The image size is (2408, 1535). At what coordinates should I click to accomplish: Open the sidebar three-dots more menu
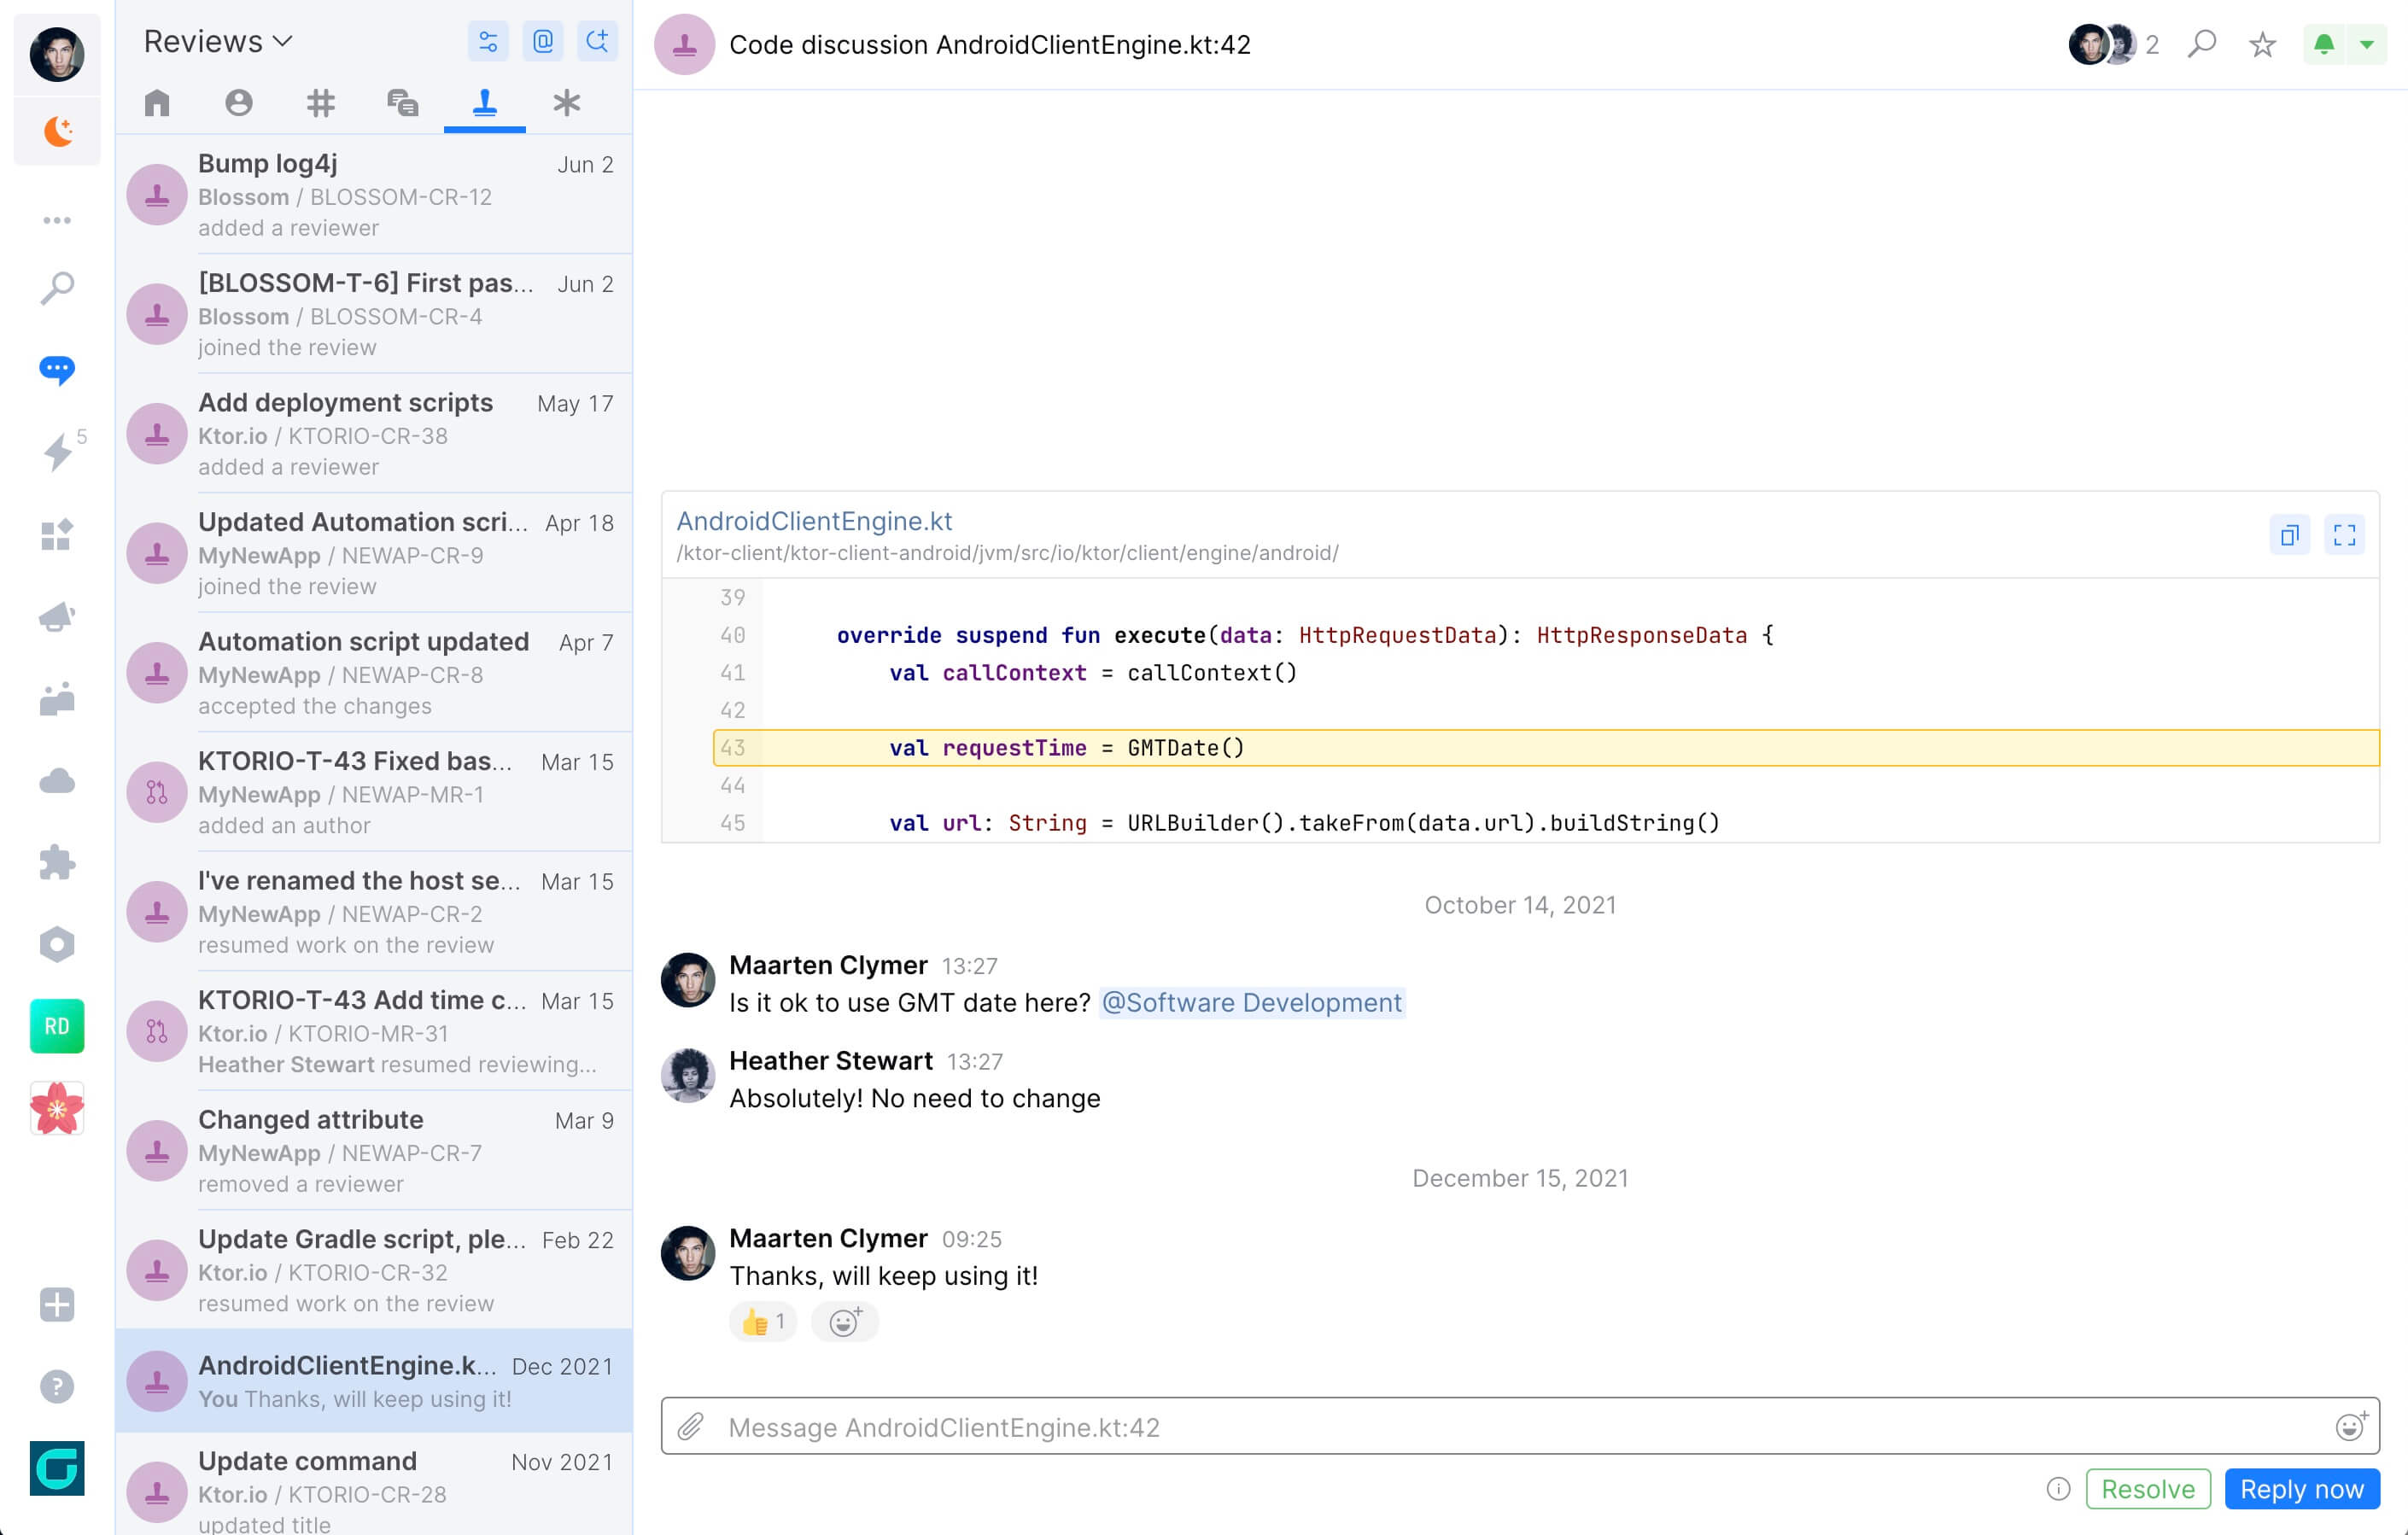[57, 220]
